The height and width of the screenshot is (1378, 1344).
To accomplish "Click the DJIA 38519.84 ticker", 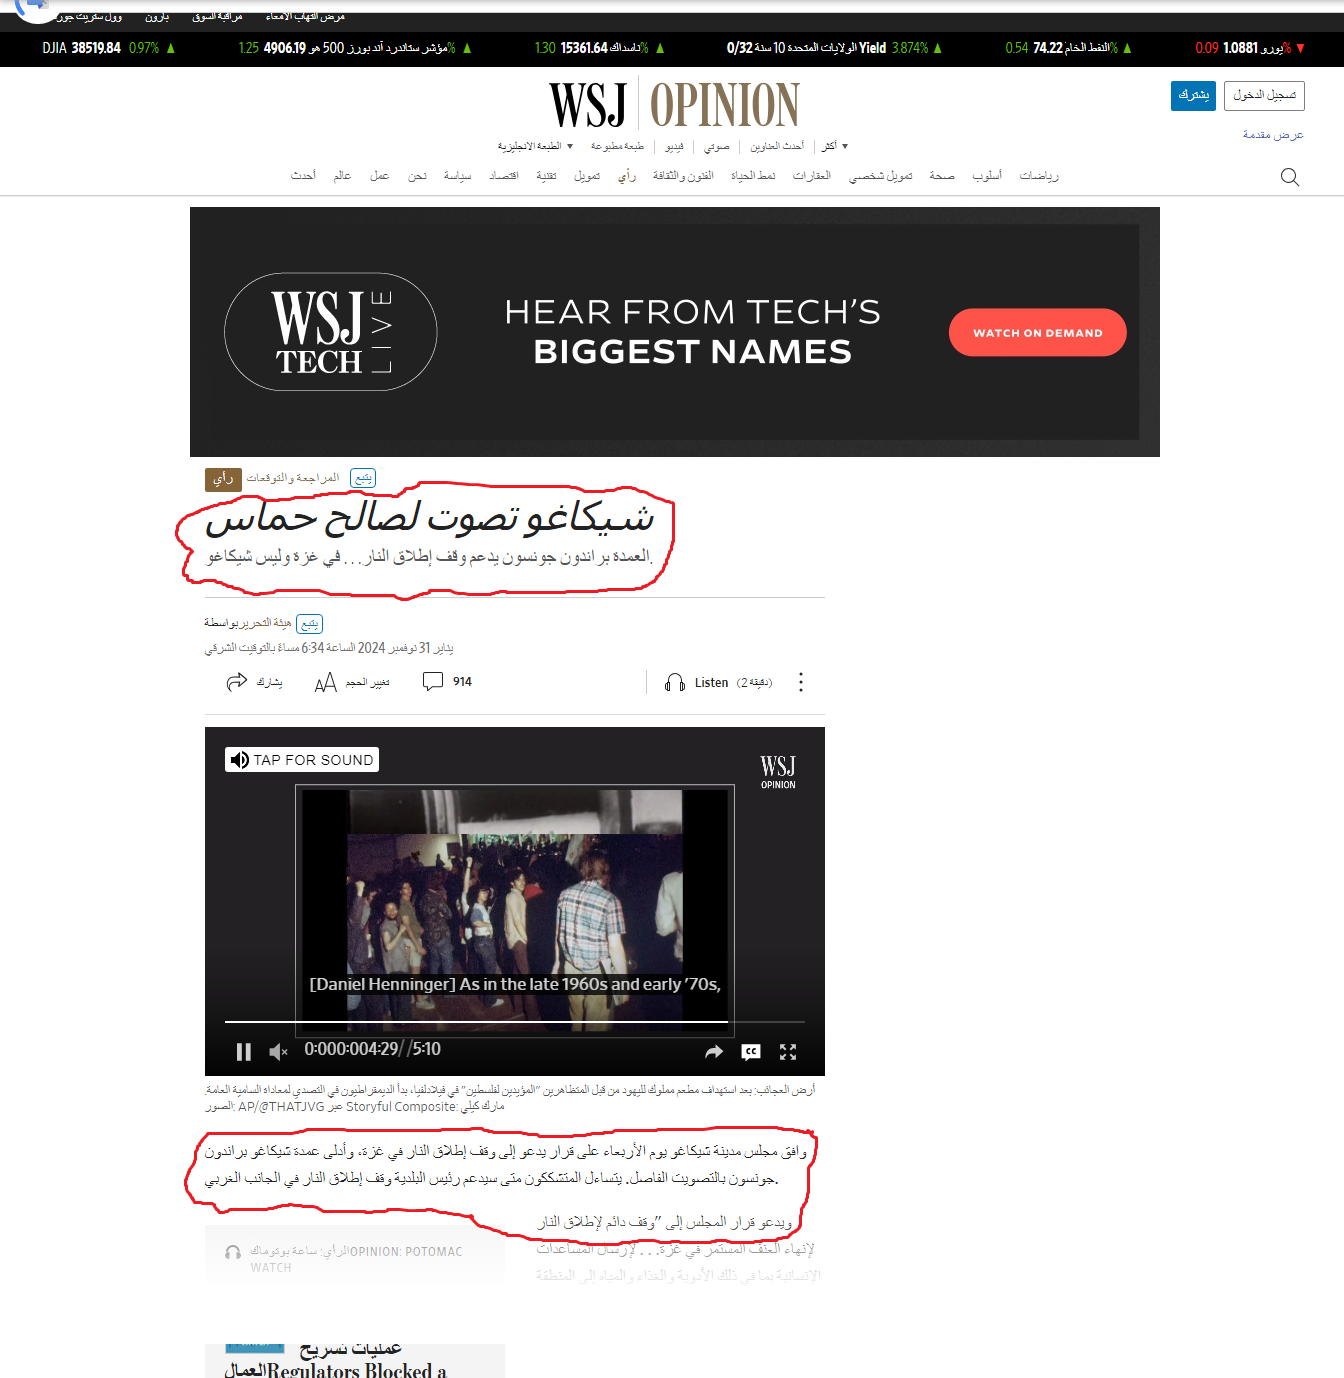I will [109, 48].
